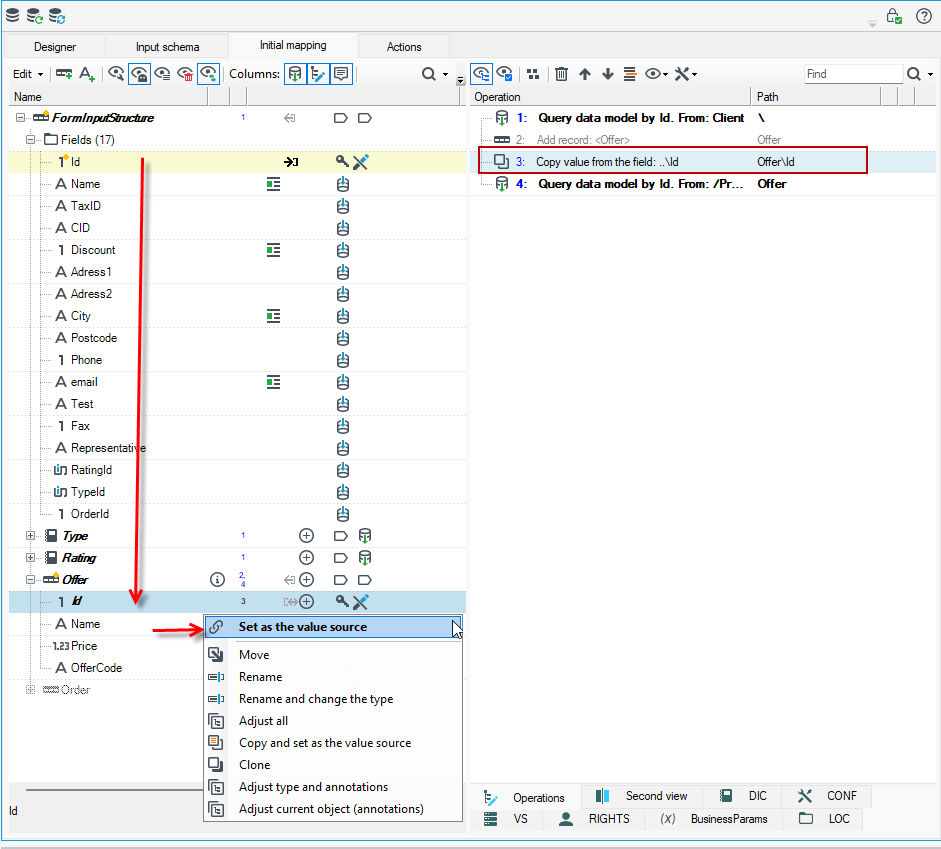The height and width of the screenshot is (849, 941).
Task: Open the help question mark icon
Action: coord(924,16)
